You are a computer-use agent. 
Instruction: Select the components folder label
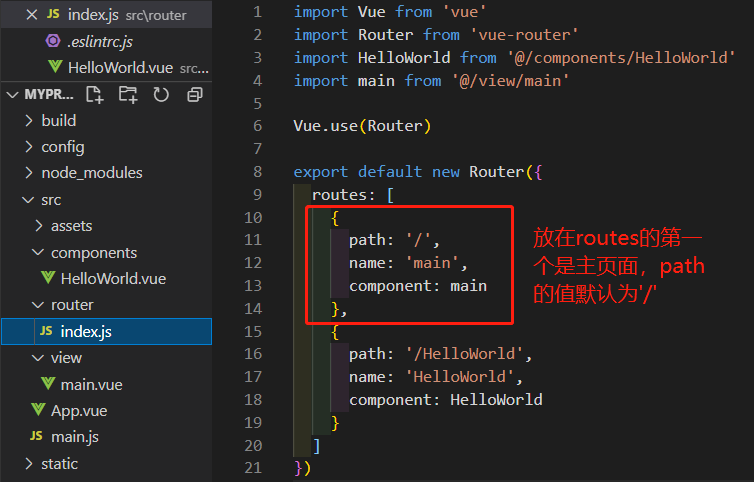pyautogui.click(x=94, y=253)
